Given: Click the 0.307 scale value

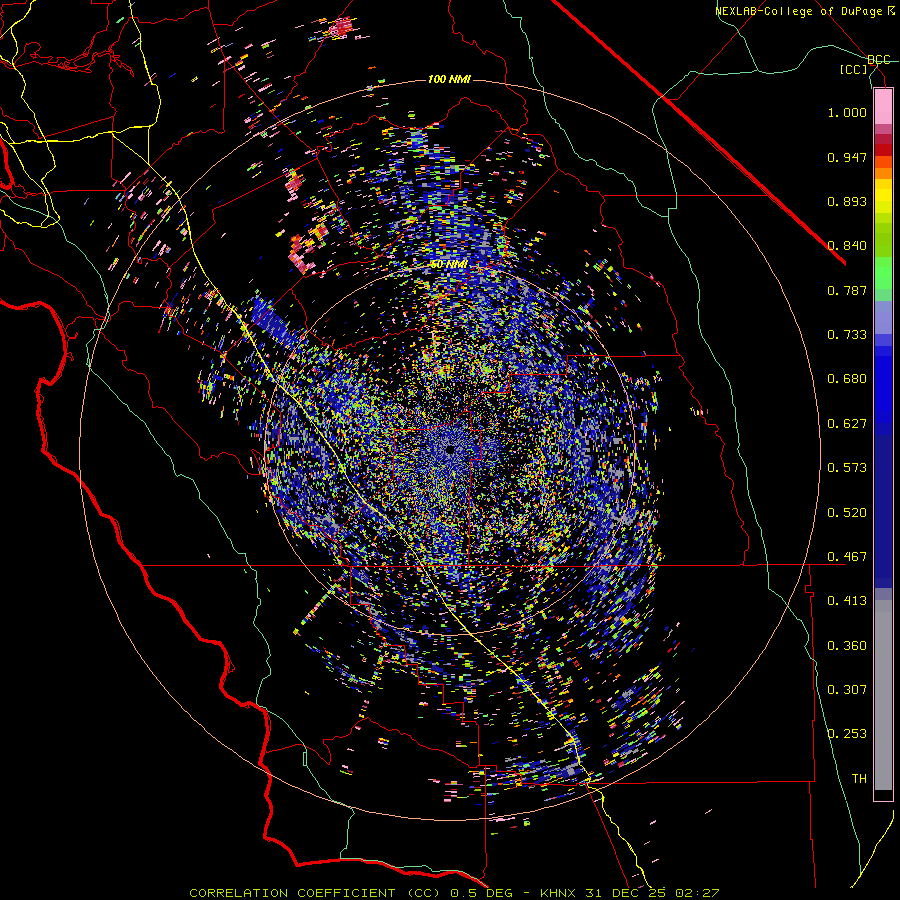Looking at the screenshot, I should pos(847,690).
